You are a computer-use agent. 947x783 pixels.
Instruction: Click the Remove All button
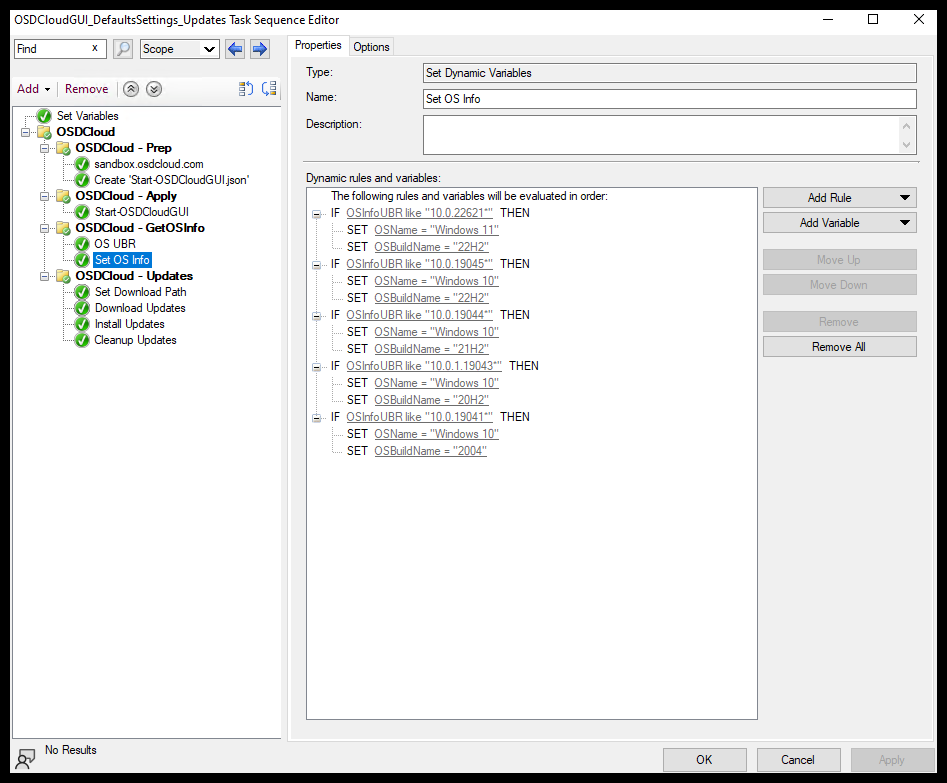(x=838, y=346)
